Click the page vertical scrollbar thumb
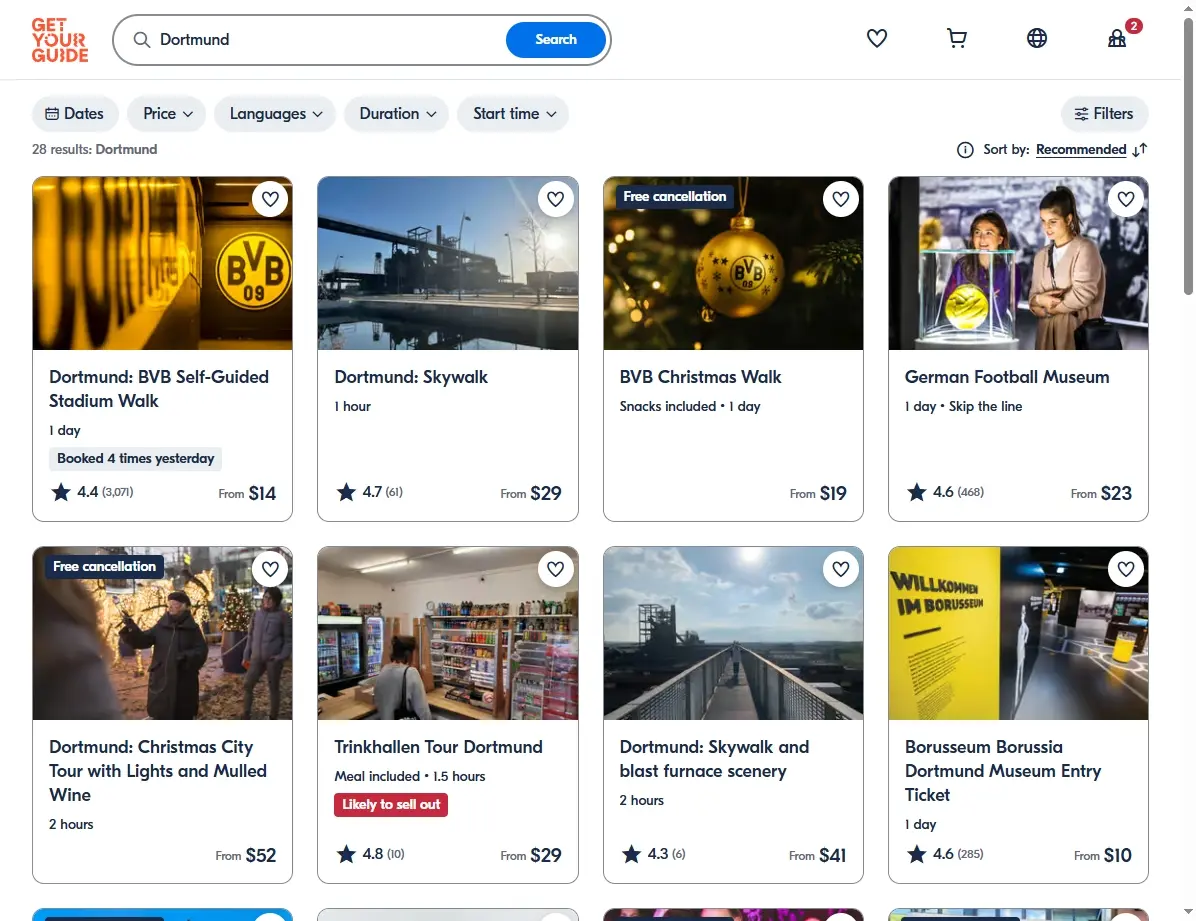 [1188, 156]
